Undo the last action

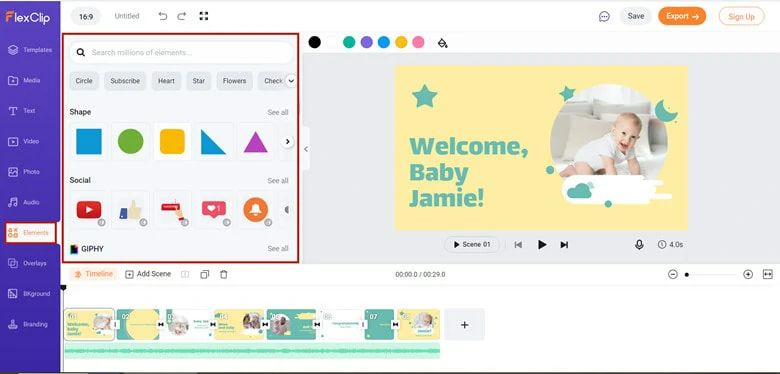click(163, 16)
